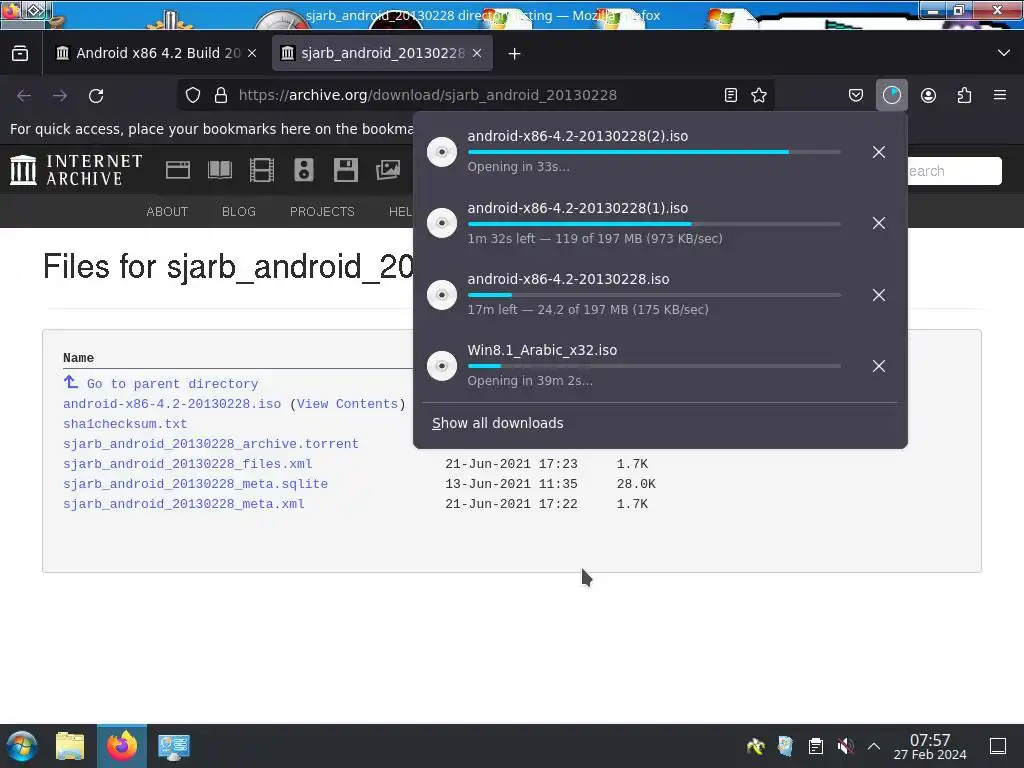Toggle reader view icon in address bar

[x=731, y=95]
